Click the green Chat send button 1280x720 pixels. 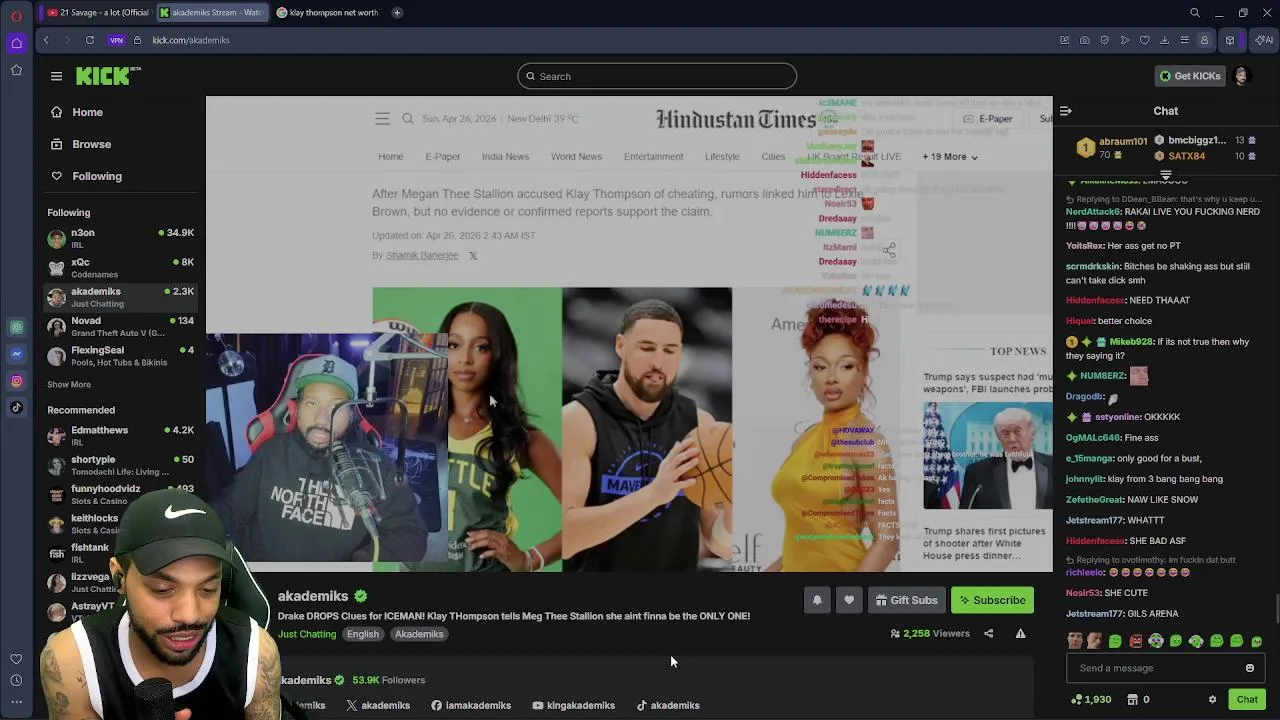coord(1247,700)
